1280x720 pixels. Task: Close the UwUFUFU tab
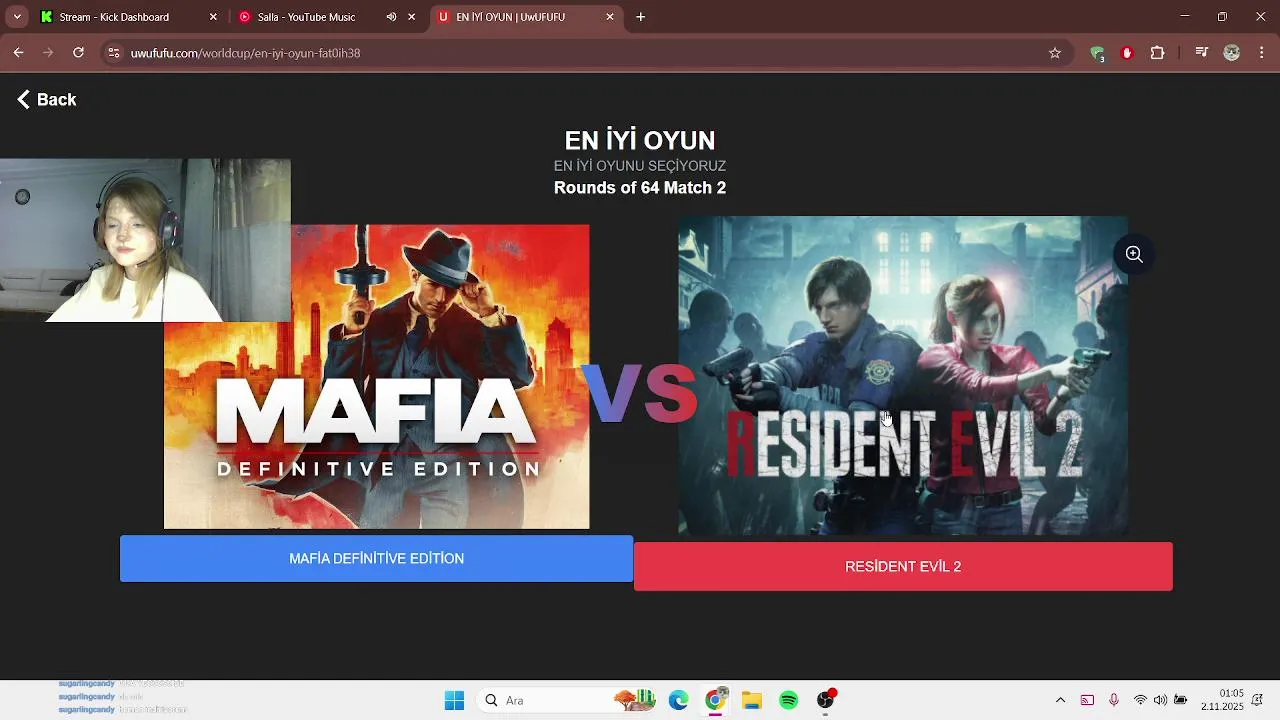pyautogui.click(x=610, y=17)
